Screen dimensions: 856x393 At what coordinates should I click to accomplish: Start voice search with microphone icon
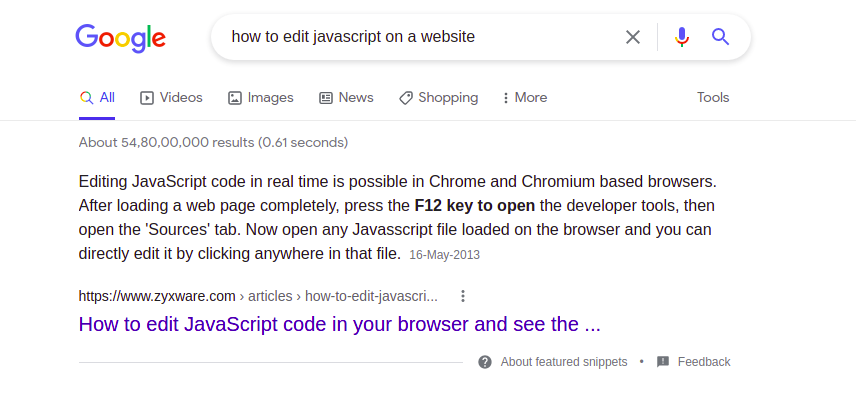681,37
